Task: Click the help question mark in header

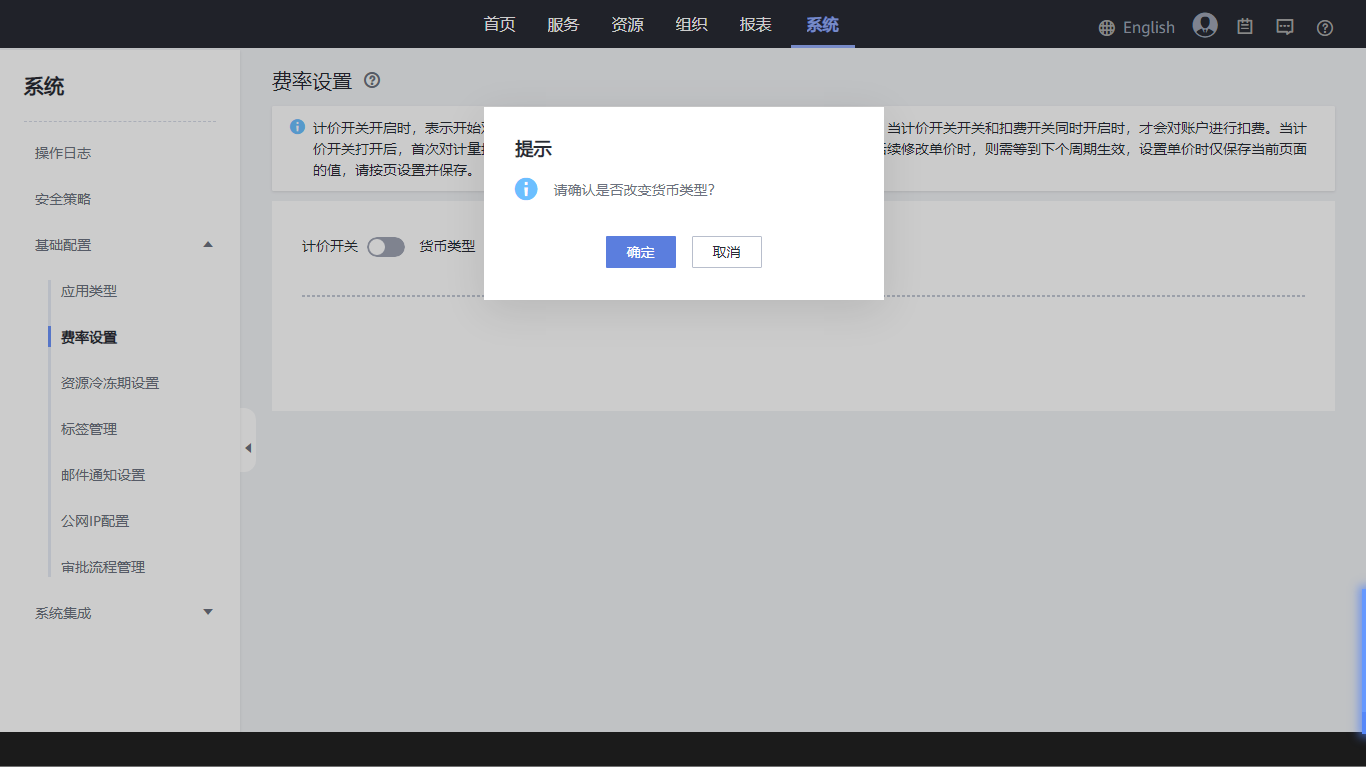Action: click(x=1325, y=28)
